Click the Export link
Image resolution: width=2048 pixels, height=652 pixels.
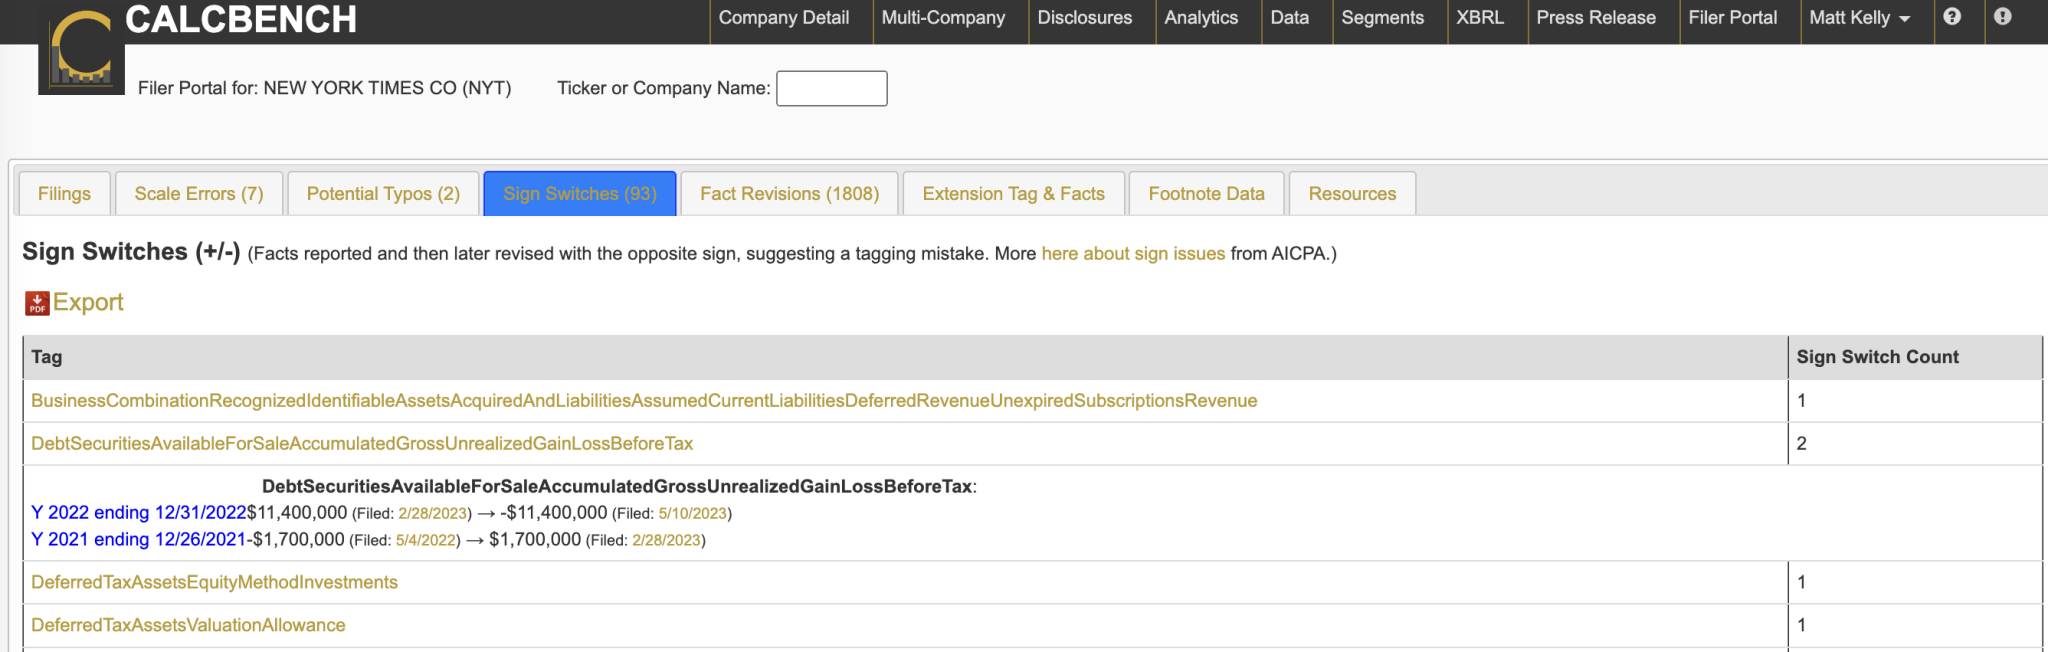click(x=88, y=303)
